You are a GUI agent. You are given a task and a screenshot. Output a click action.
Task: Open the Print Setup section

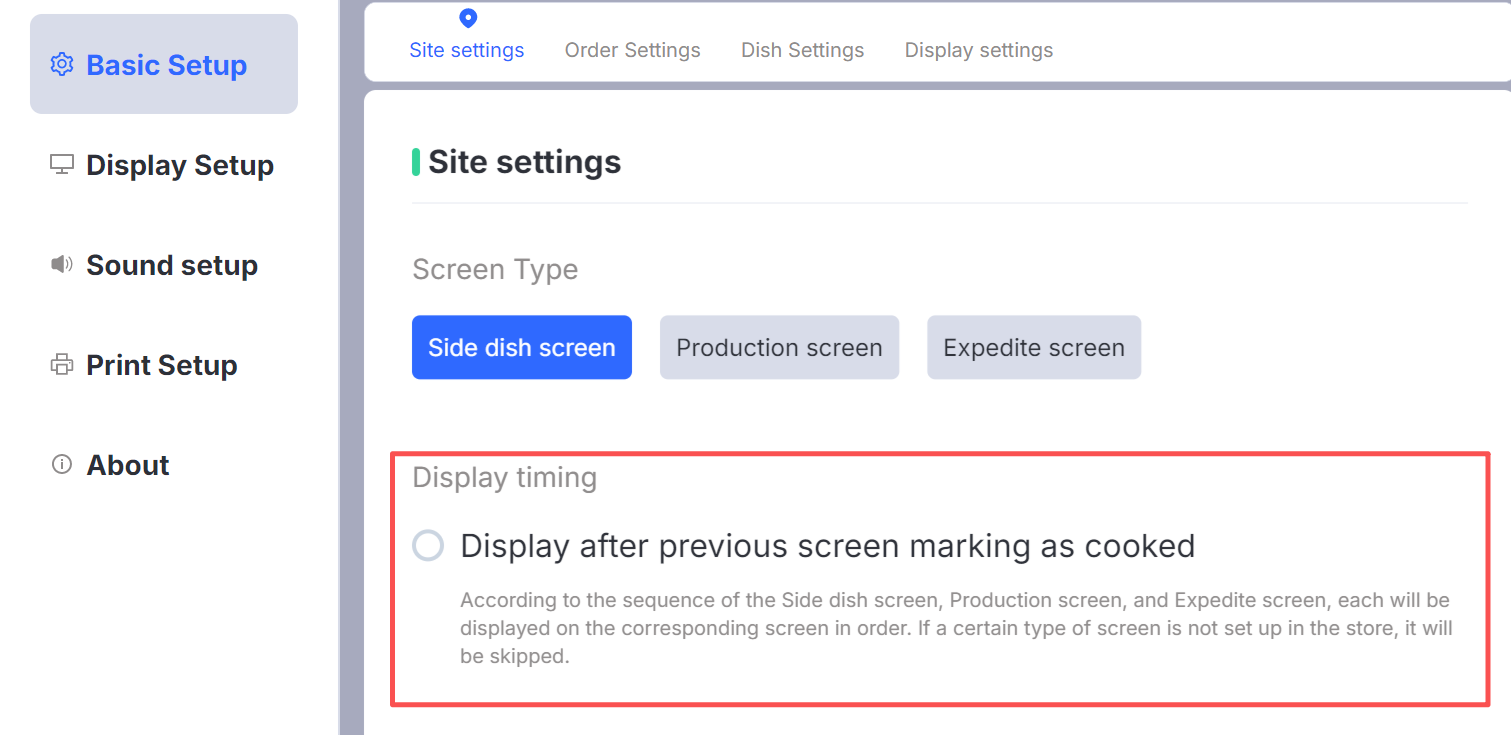[x=162, y=365]
